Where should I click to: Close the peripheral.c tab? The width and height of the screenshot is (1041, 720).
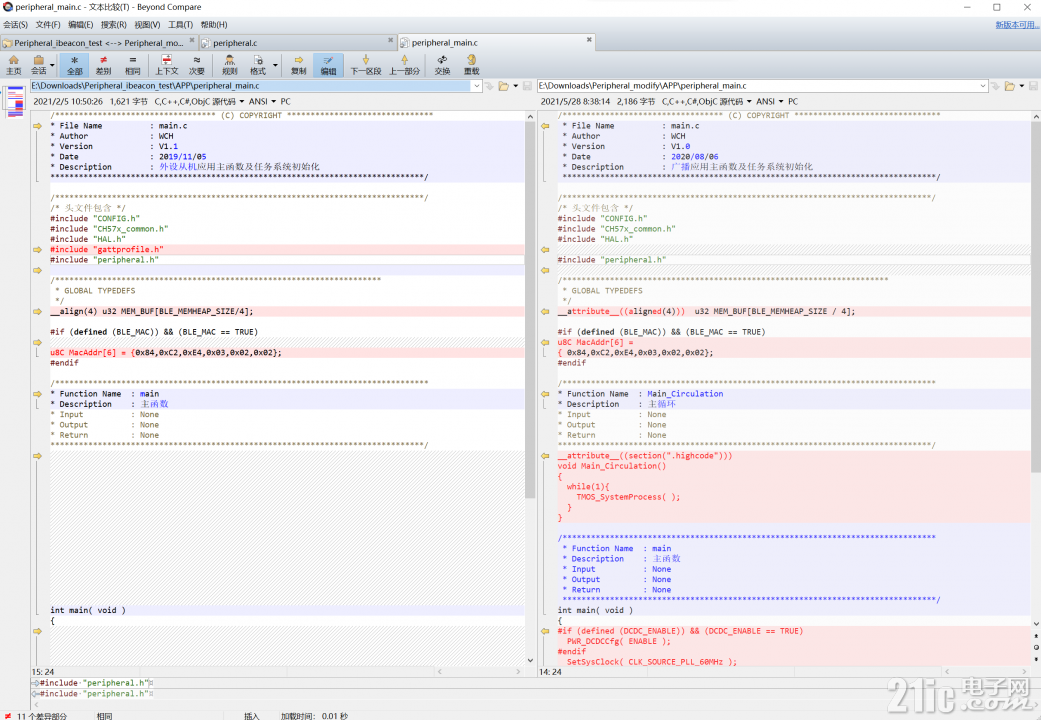point(390,40)
